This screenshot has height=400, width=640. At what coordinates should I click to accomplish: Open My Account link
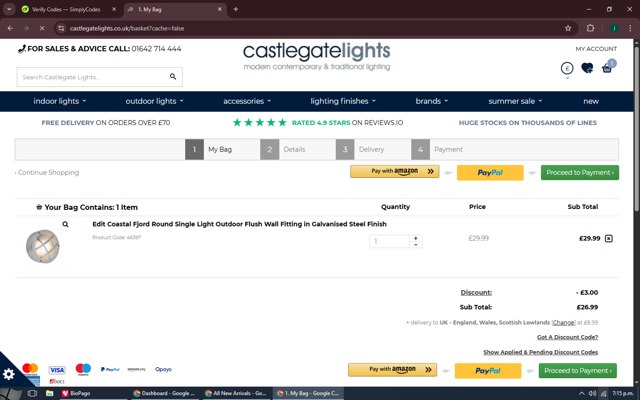coord(596,49)
